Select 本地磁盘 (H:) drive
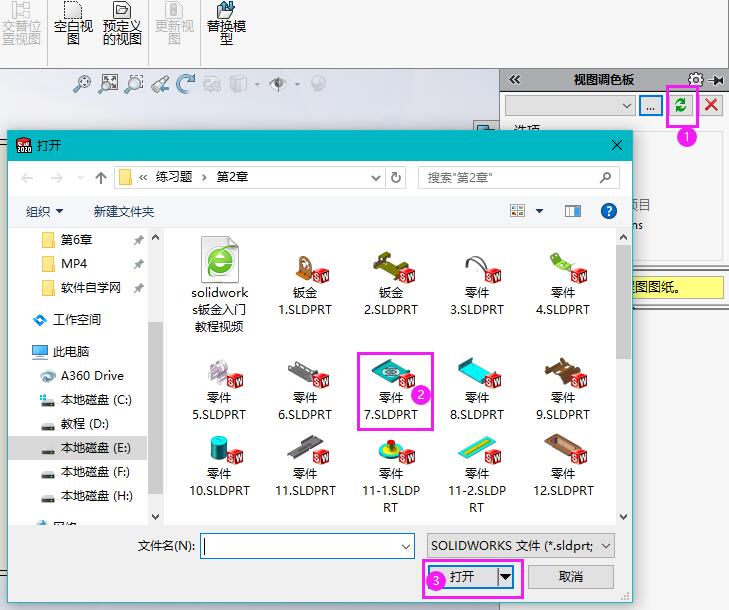Image resolution: width=729 pixels, height=610 pixels. [96, 497]
